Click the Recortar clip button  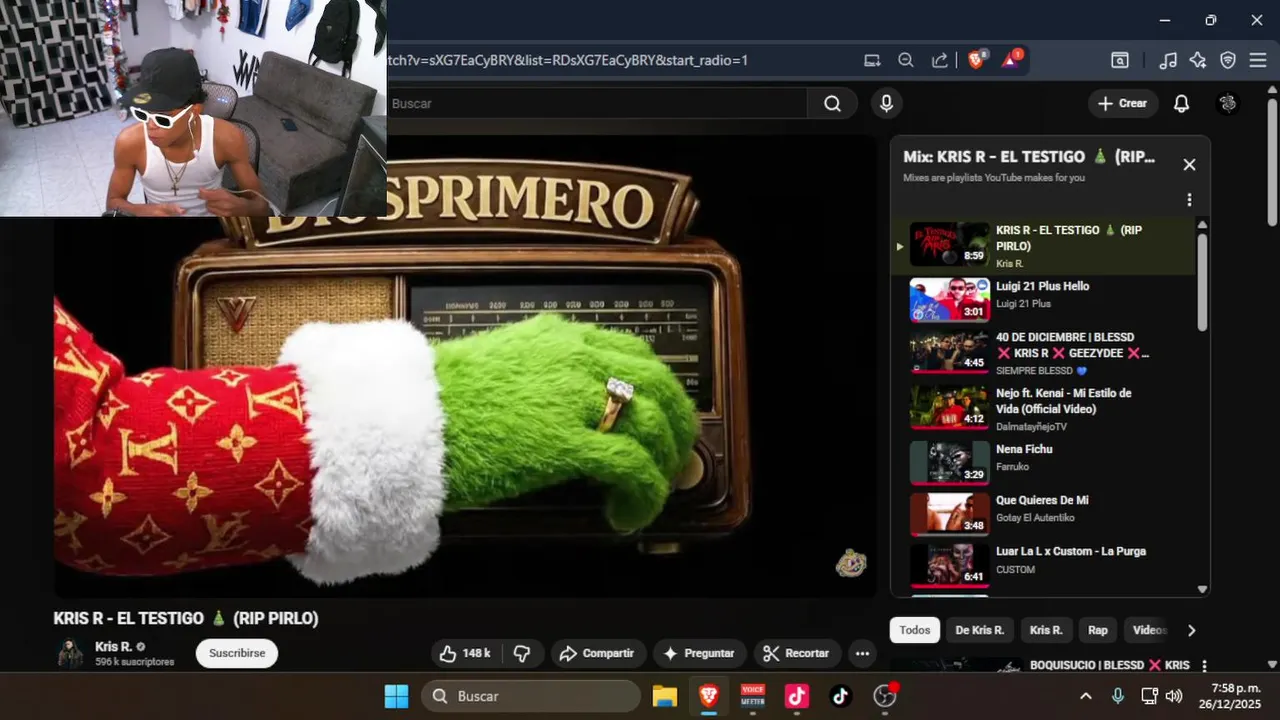click(x=797, y=653)
